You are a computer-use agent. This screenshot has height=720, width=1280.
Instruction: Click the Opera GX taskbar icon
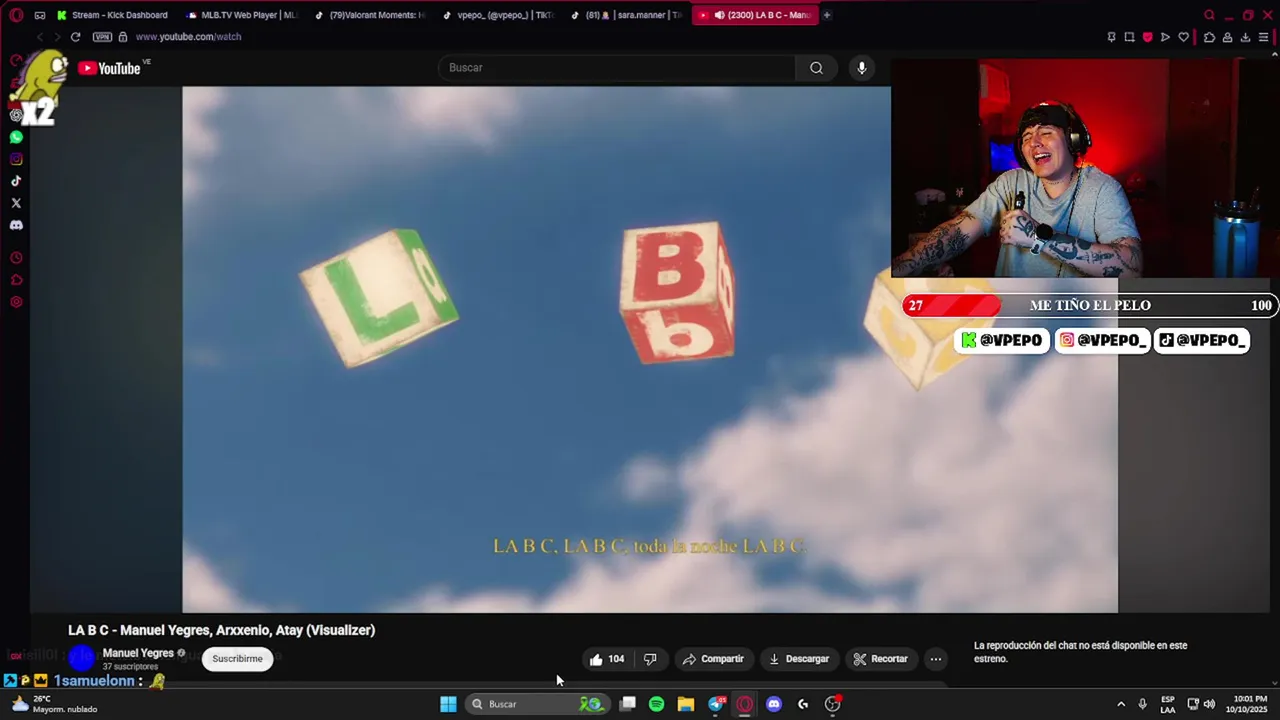pyautogui.click(x=744, y=704)
